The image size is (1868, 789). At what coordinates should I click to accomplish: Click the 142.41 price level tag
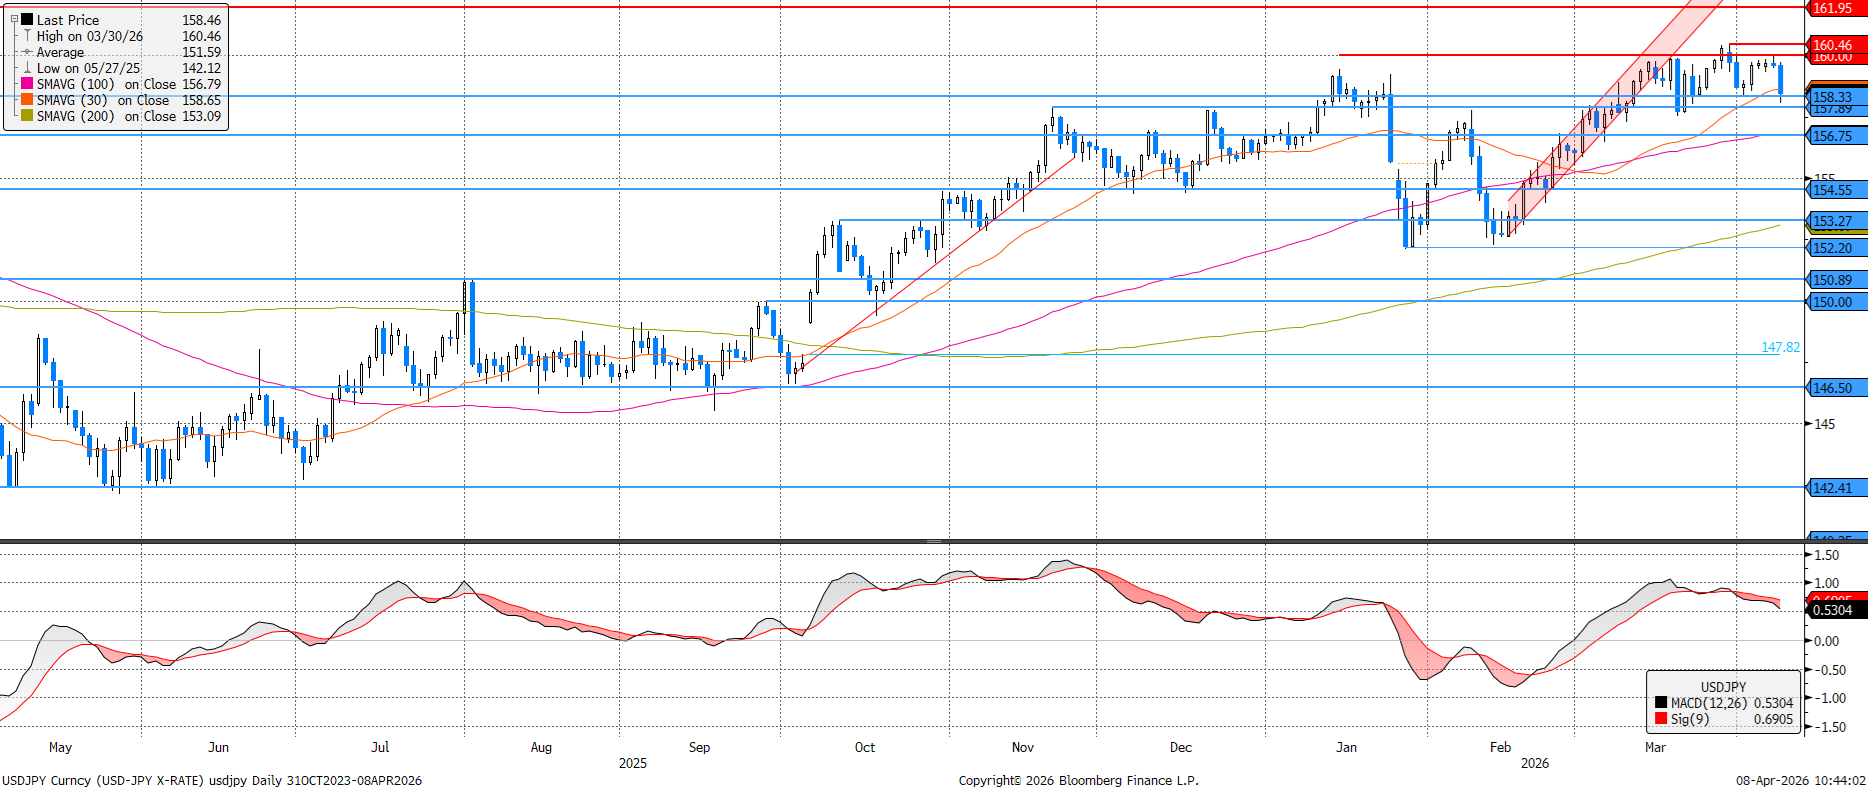[x=1833, y=488]
